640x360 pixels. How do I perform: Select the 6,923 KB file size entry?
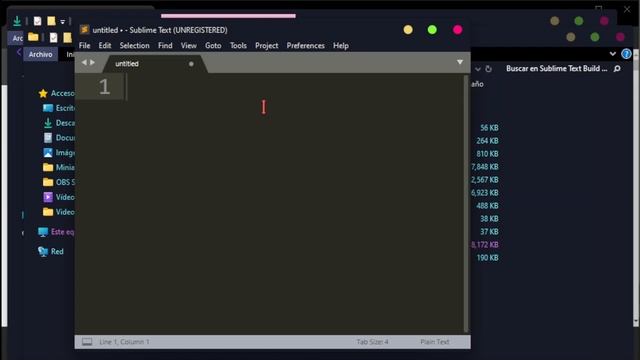click(485, 193)
